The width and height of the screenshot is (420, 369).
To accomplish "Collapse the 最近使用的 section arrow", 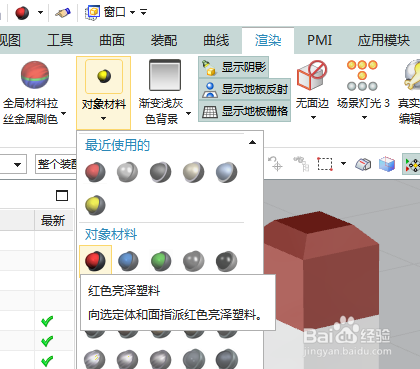I will (x=252, y=142).
